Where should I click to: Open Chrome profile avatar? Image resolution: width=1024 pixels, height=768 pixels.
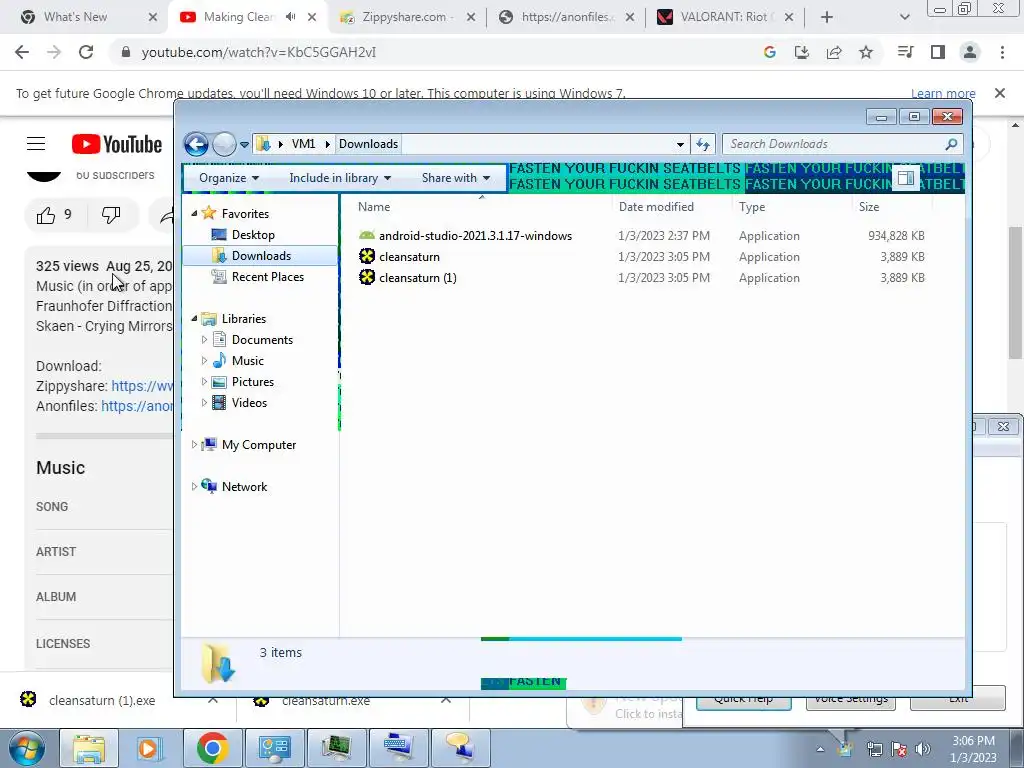coord(970,52)
